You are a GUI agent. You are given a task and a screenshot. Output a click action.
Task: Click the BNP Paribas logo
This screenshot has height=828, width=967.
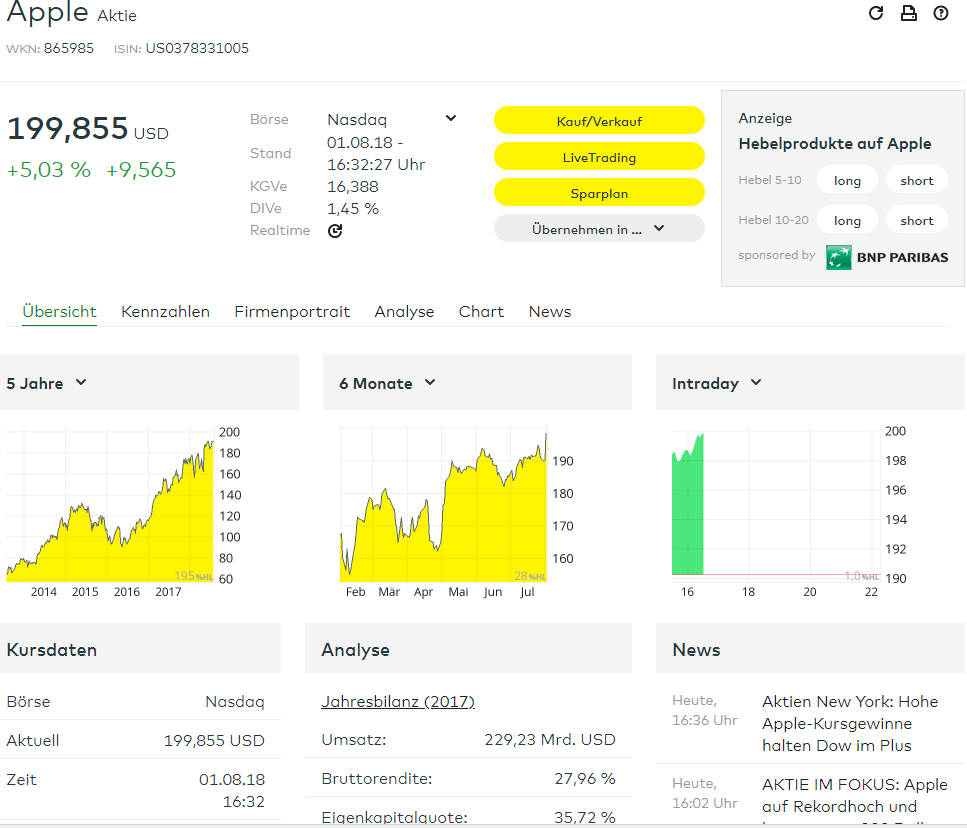[x=887, y=257]
